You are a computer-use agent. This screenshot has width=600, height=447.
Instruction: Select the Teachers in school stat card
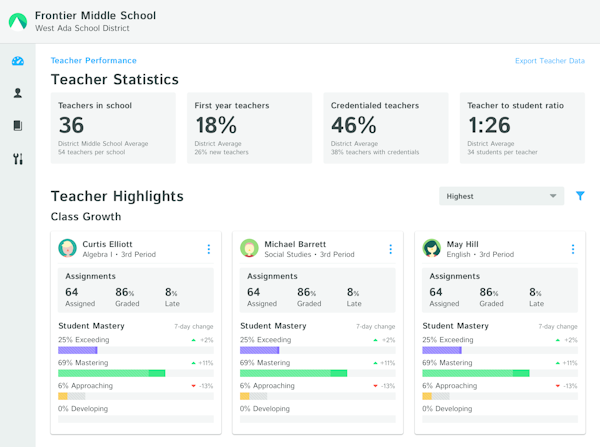point(113,128)
